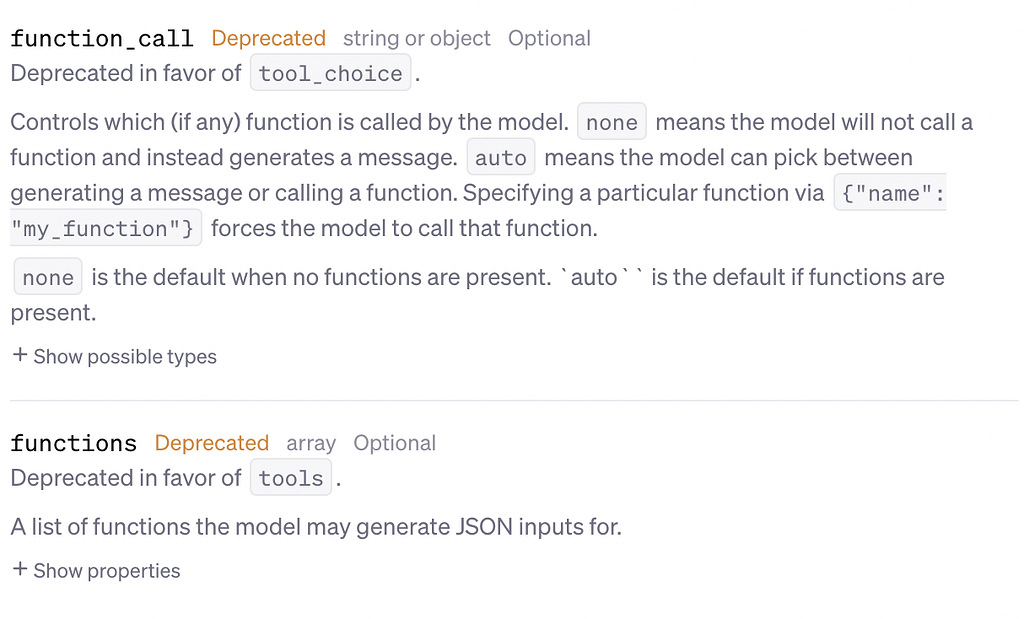The width and height of the screenshot is (1024, 619).
Task: Select the function_call parameter heading
Action: click(102, 39)
